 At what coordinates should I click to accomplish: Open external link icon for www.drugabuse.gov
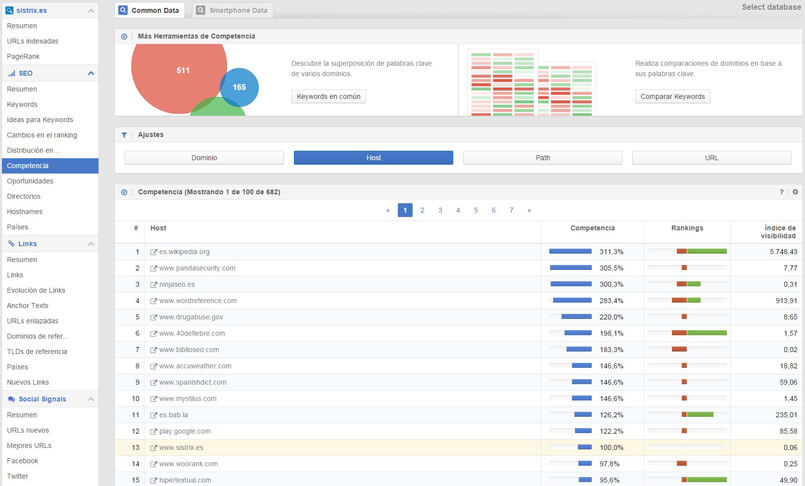click(153, 317)
